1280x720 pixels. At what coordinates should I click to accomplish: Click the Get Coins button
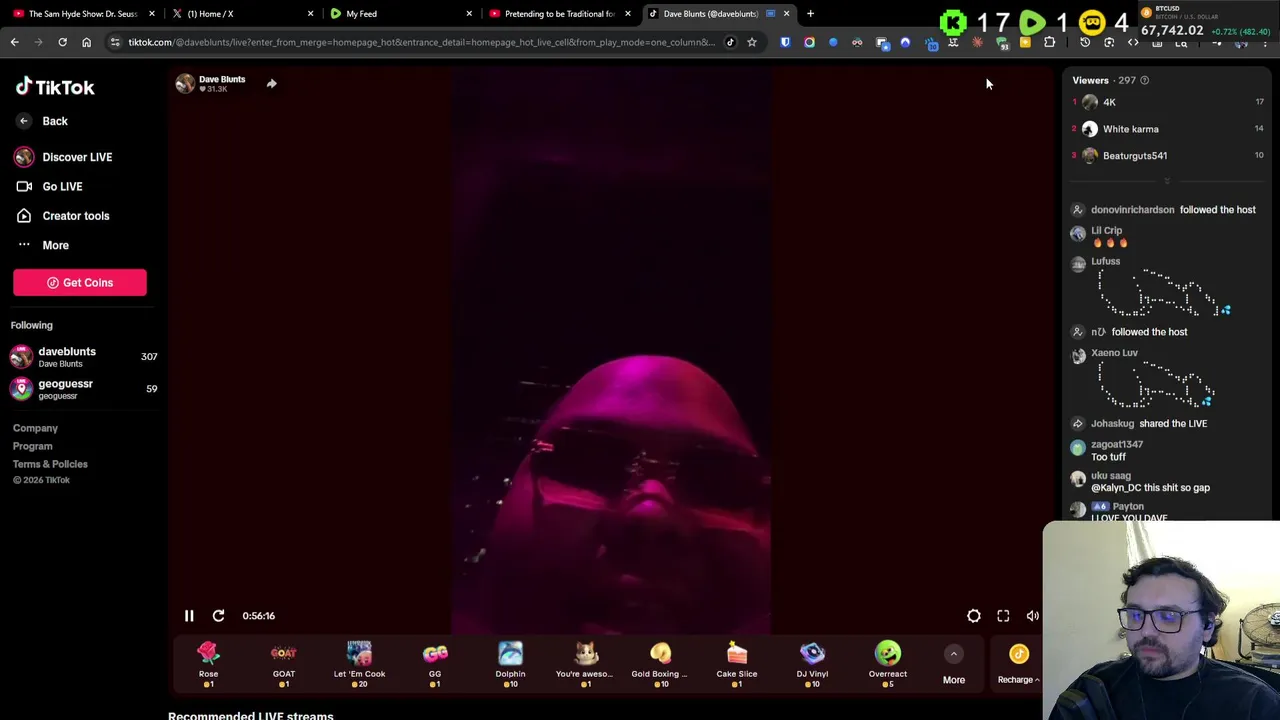pos(80,283)
